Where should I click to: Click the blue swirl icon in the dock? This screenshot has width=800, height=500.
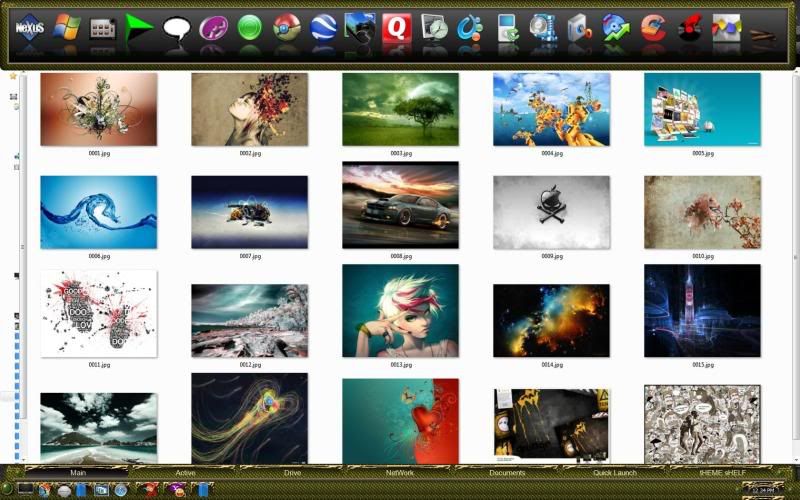click(469, 28)
